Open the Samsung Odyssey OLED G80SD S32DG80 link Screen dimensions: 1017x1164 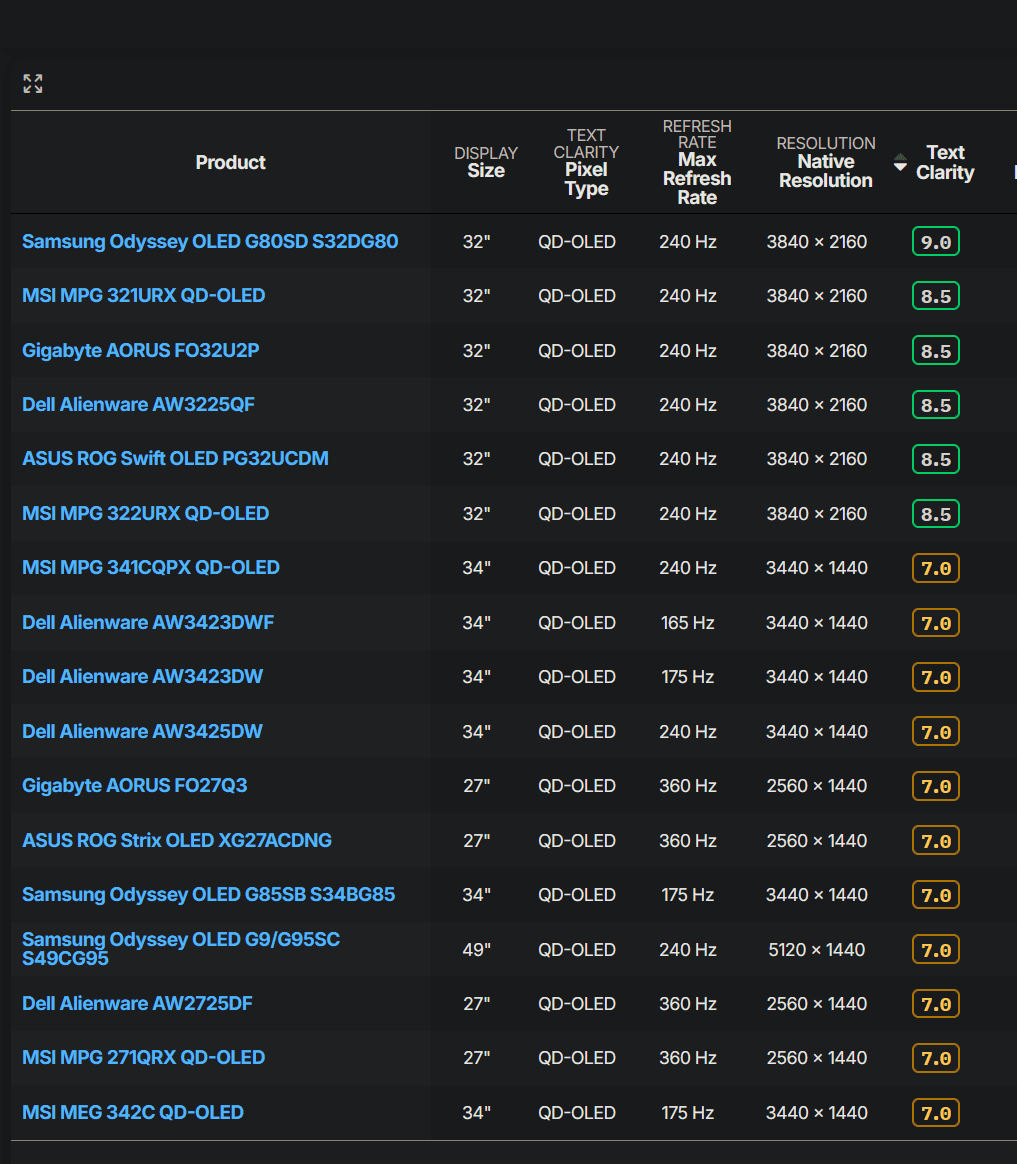point(210,241)
